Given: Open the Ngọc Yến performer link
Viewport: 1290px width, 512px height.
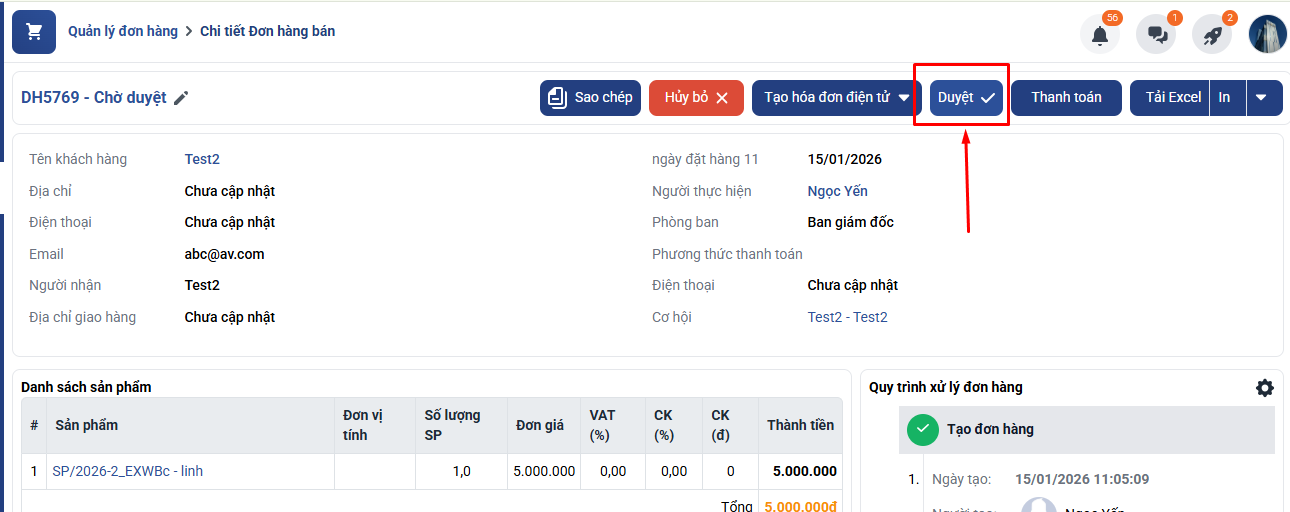Looking at the screenshot, I should point(837,191).
